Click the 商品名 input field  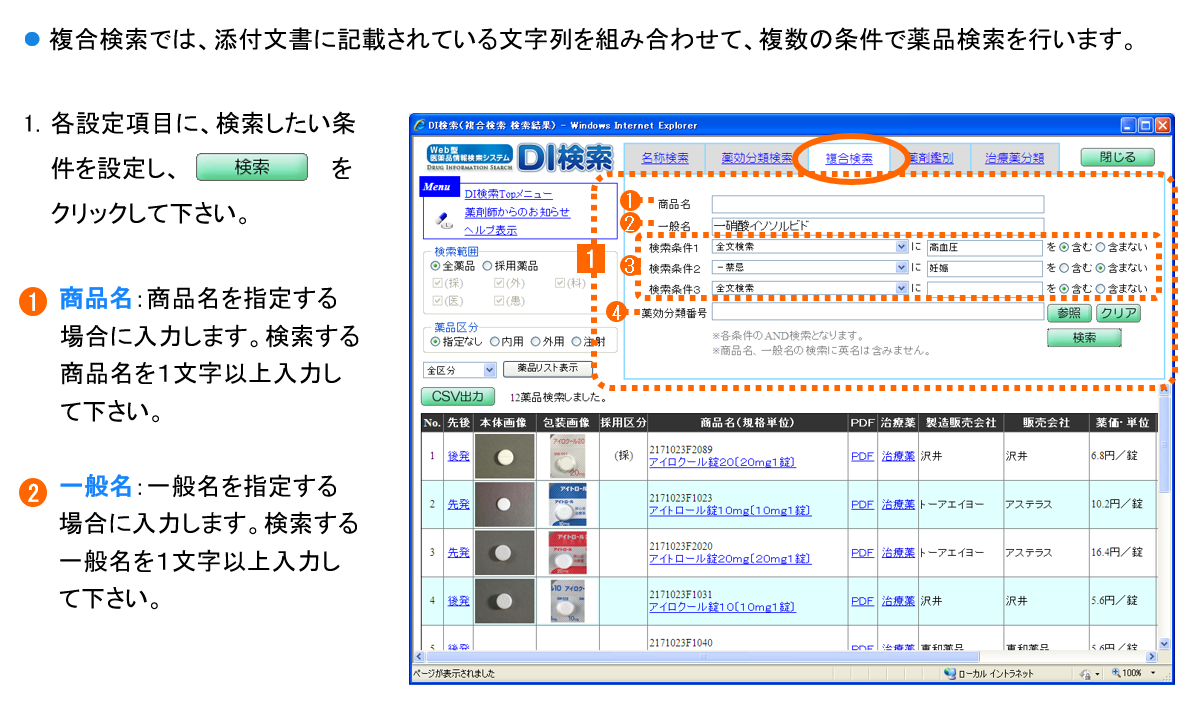click(877, 204)
